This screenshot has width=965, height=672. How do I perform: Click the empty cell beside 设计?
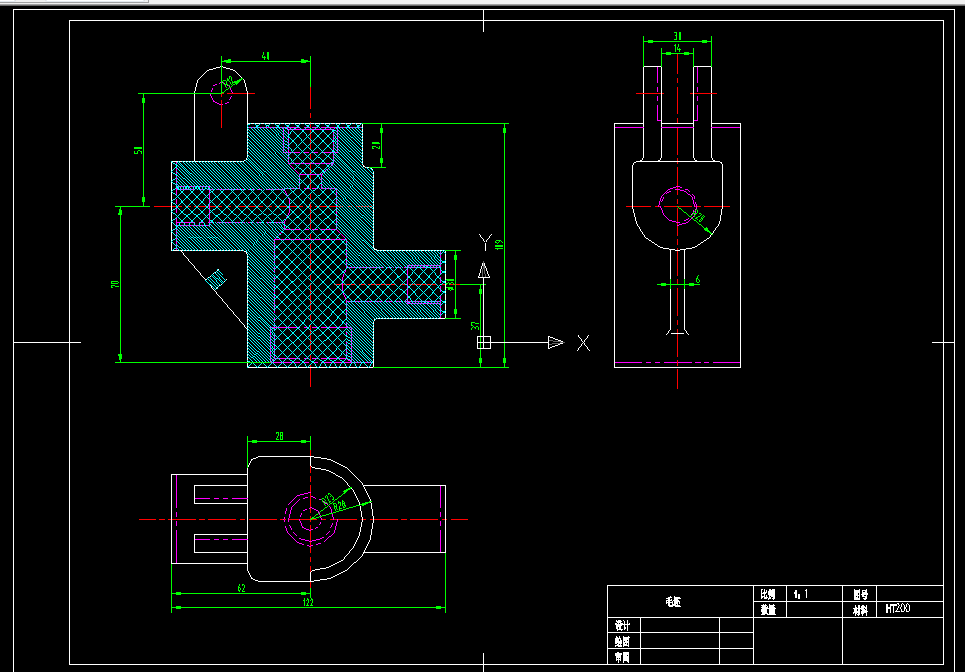(680, 625)
